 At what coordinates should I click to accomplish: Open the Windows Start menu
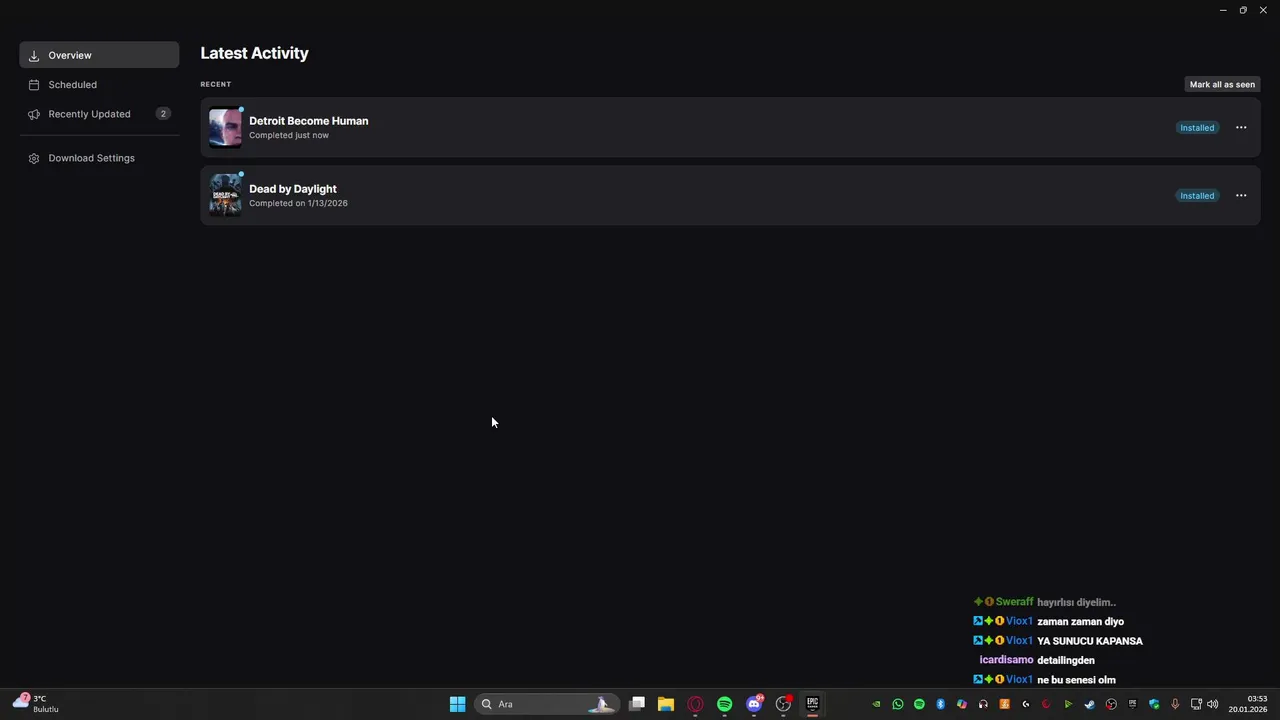457,704
